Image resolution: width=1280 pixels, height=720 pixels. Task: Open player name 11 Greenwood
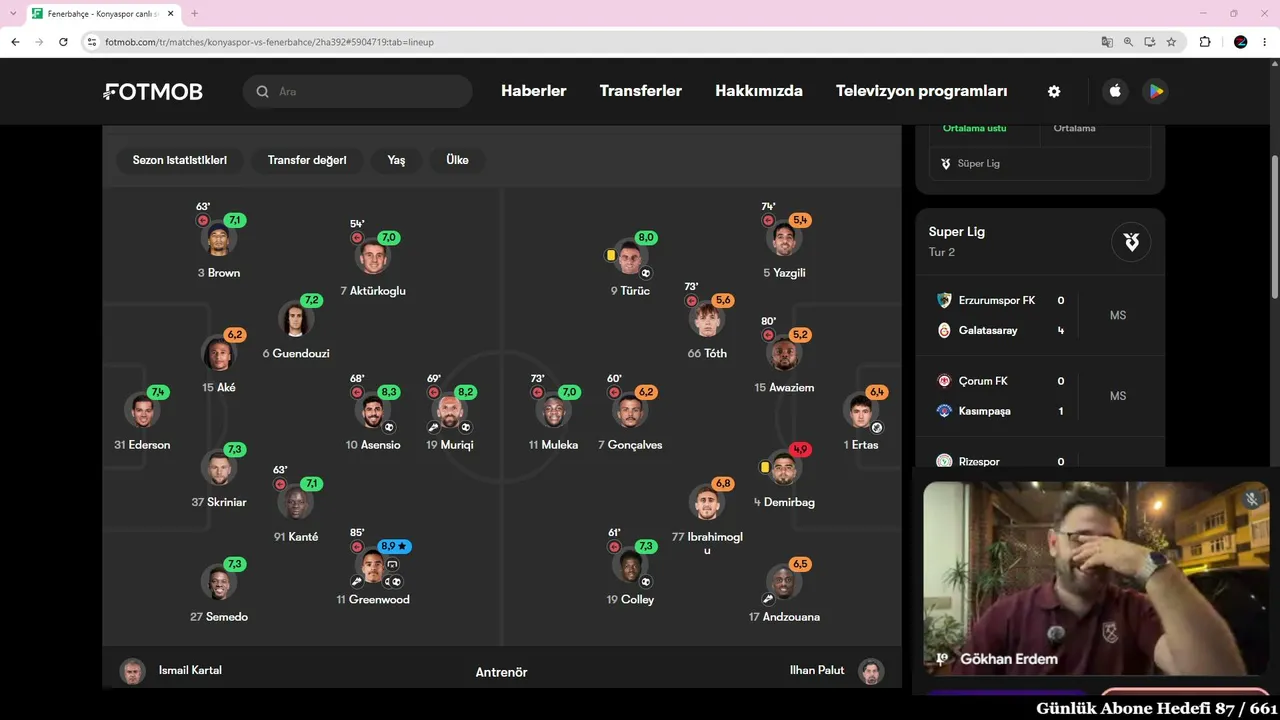(373, 600)
